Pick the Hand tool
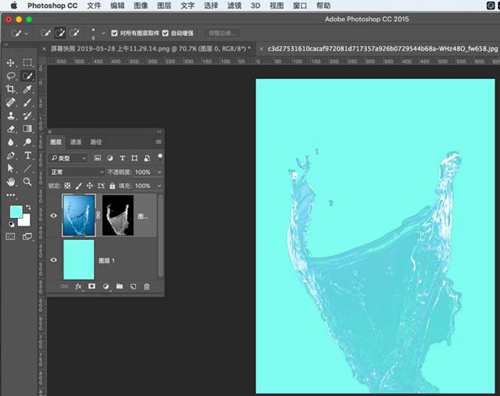The height and width of the screenshot is (396, 500). pyautogui.click(x=11, y=182)
